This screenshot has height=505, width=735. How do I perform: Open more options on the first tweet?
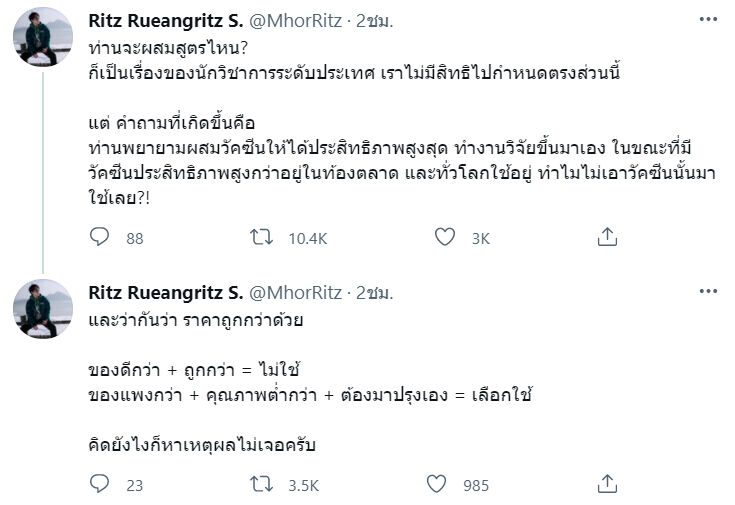pos(708,21)
